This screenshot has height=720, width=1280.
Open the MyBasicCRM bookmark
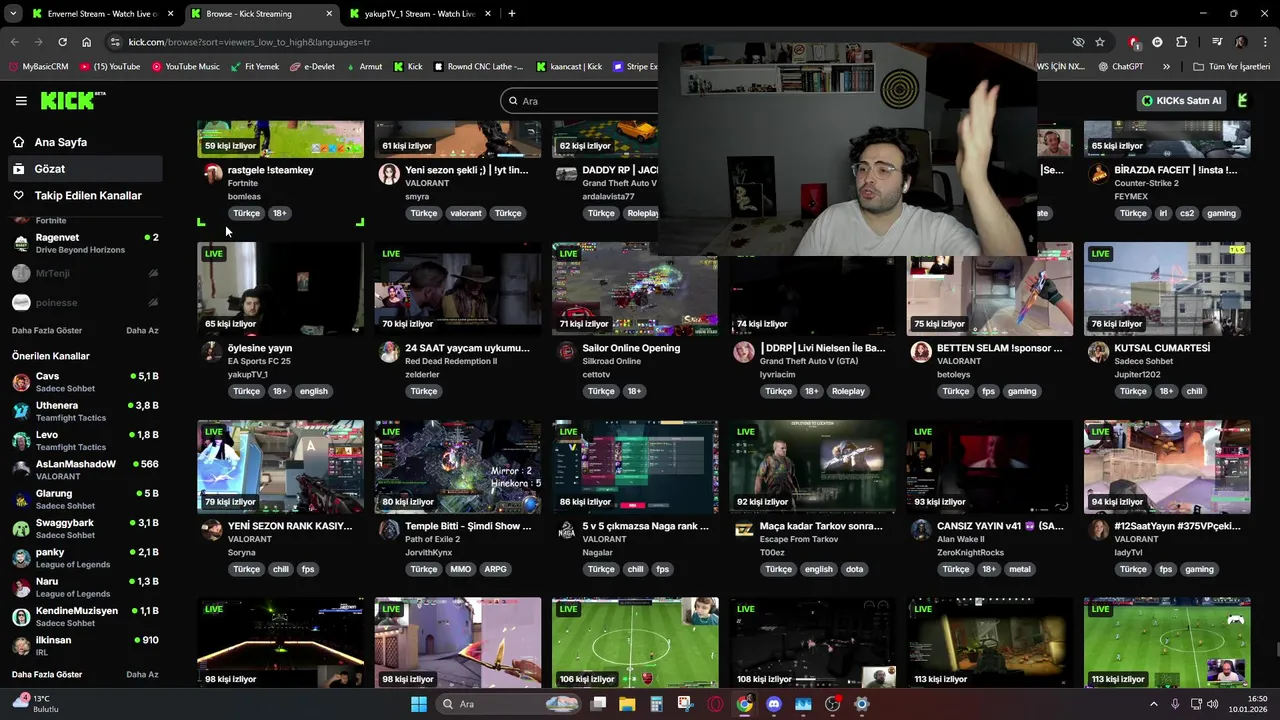pyautogui.click(x=38, y=67)
